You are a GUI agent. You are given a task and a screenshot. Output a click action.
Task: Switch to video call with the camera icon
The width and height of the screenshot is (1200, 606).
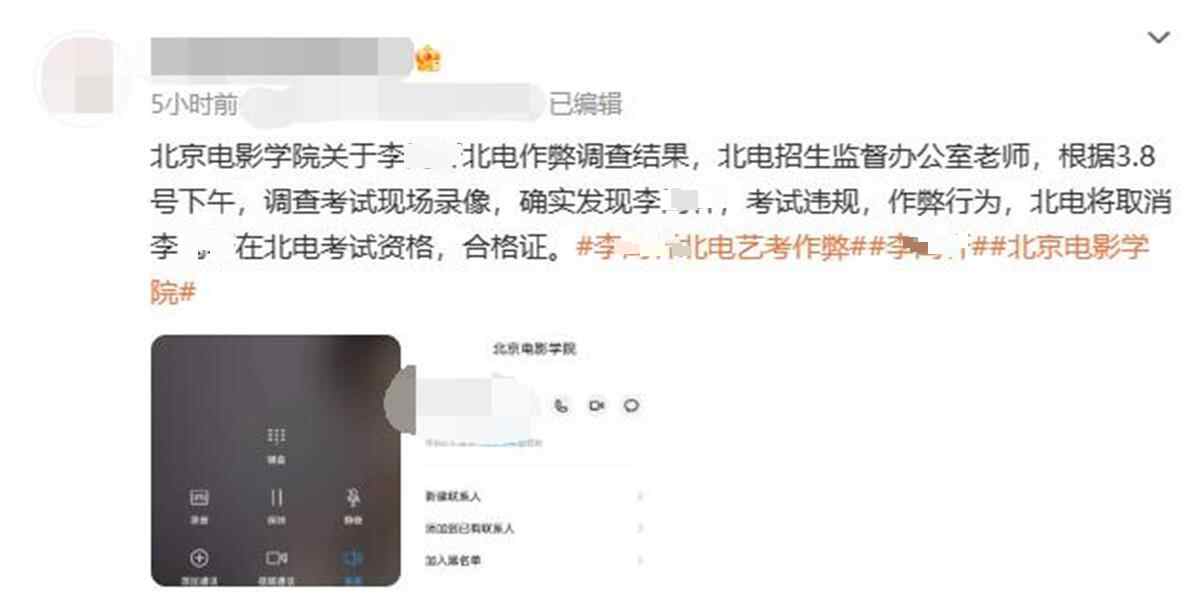click(277, 558)
